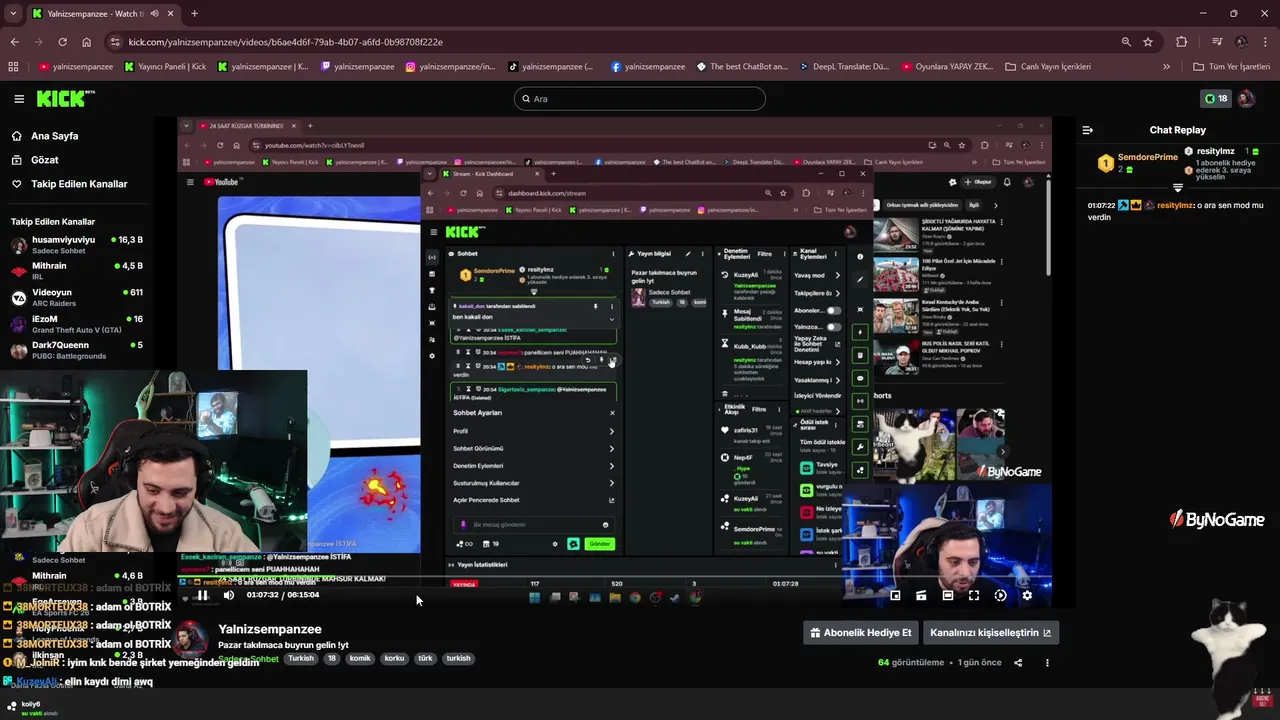The height and width of the screenshot is (720, 1280).
Task: Open the browser home page
Action: 86,42
